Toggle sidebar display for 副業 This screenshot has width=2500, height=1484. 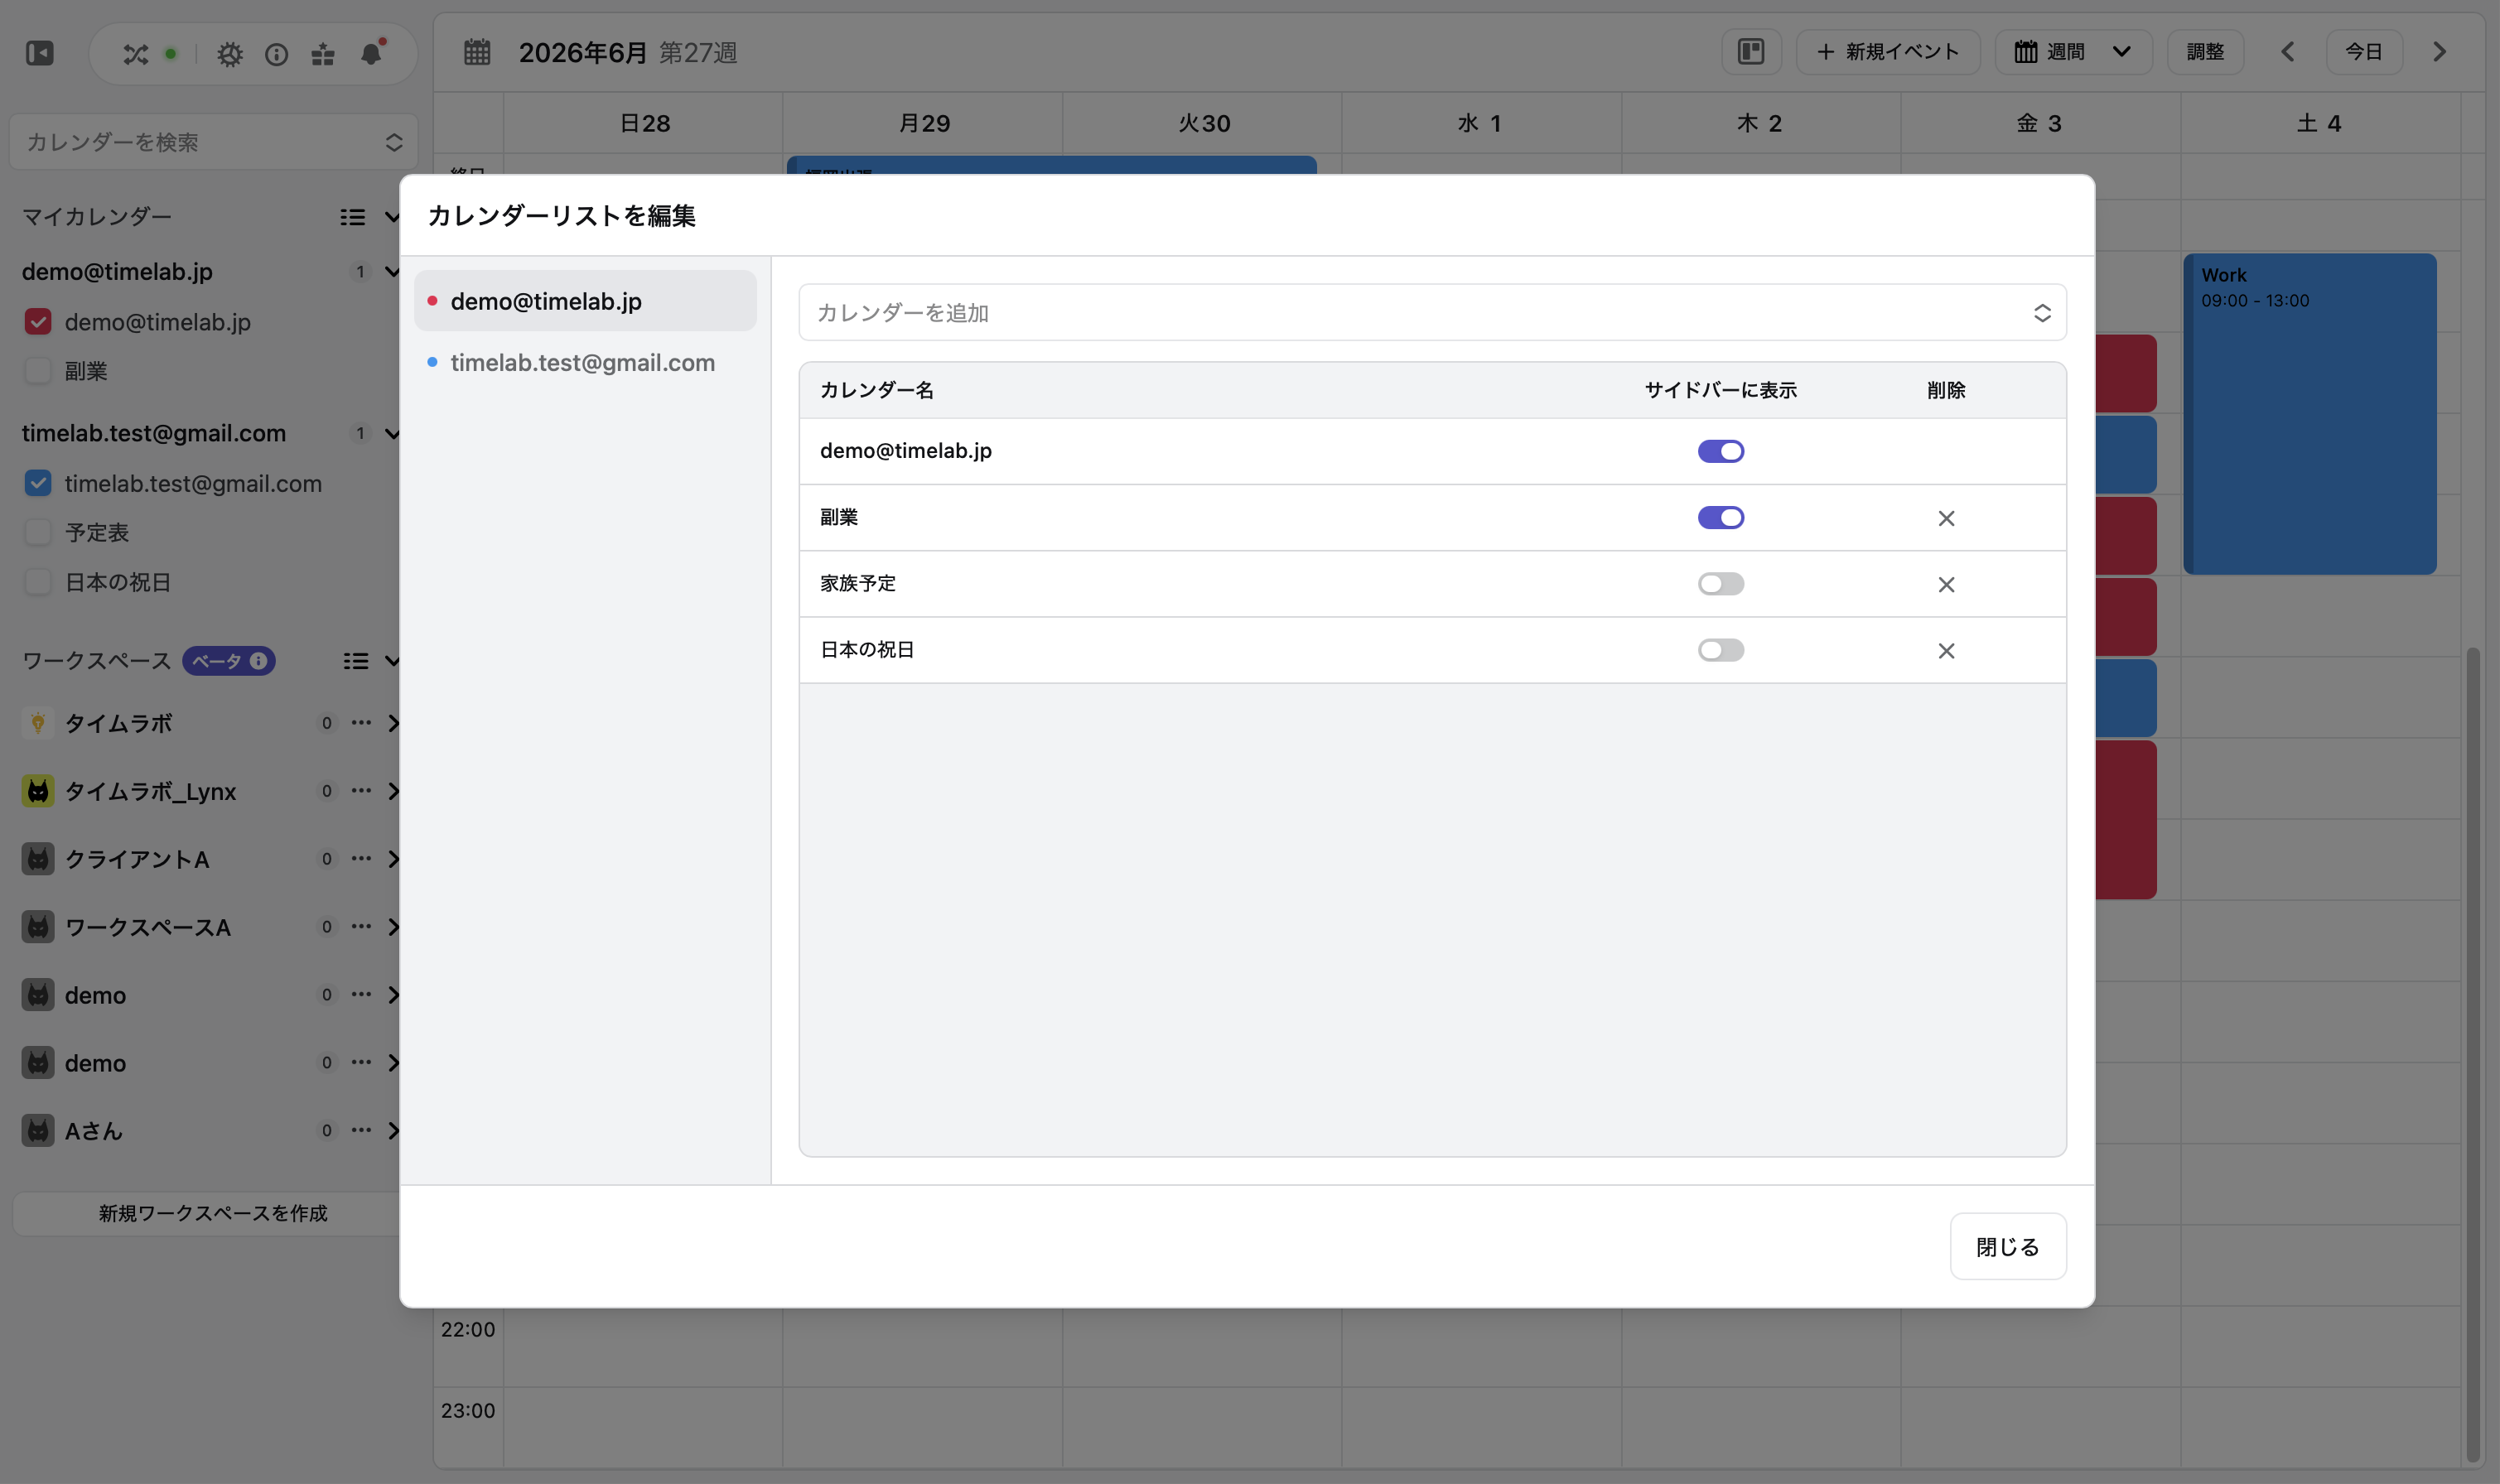[x=1720, y=517]
